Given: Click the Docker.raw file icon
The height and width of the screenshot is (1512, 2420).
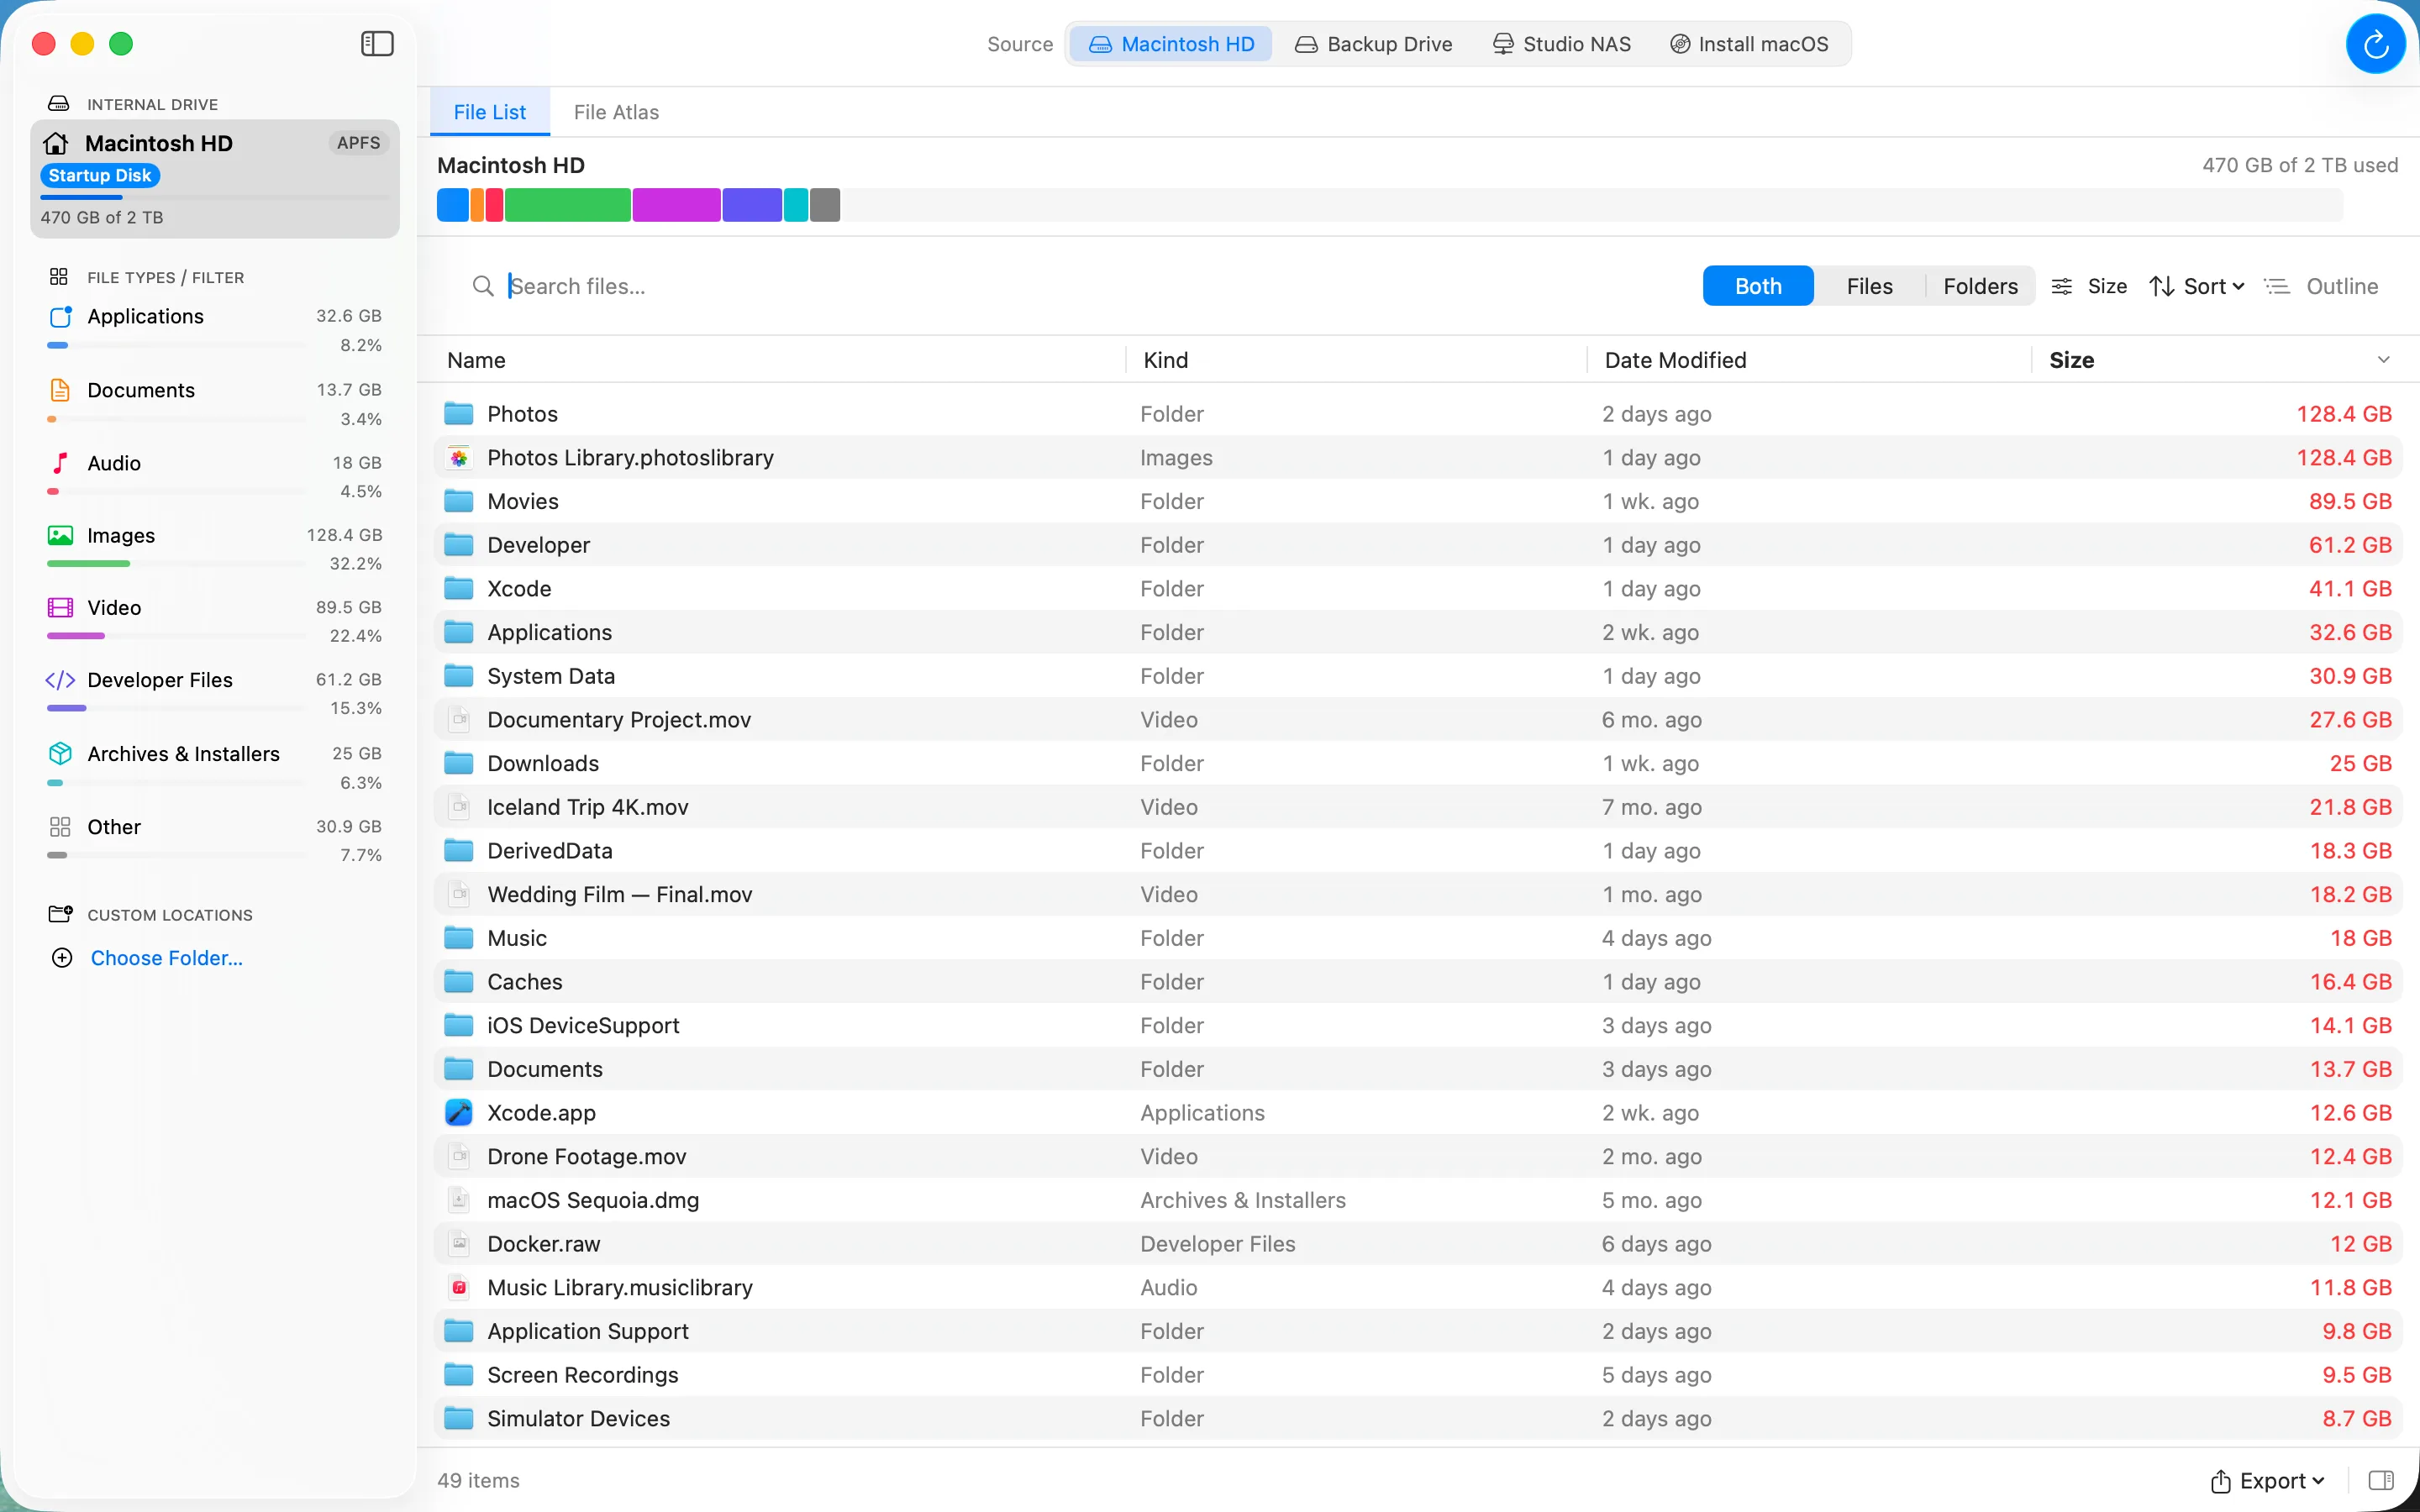Looking at the screenshot, I should [459, 1244].
